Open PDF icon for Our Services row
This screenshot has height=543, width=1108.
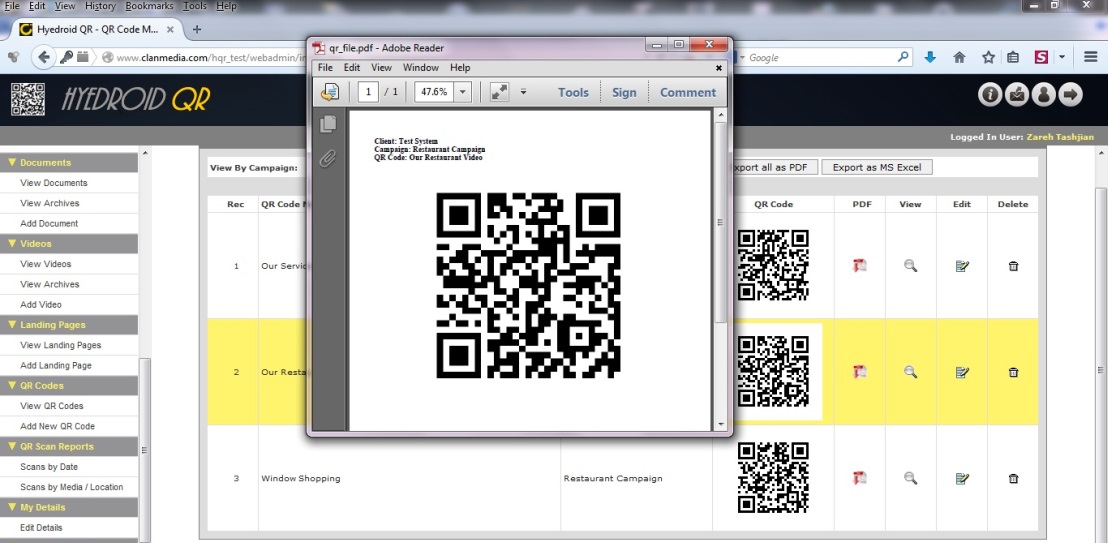[x=859, y=266]
